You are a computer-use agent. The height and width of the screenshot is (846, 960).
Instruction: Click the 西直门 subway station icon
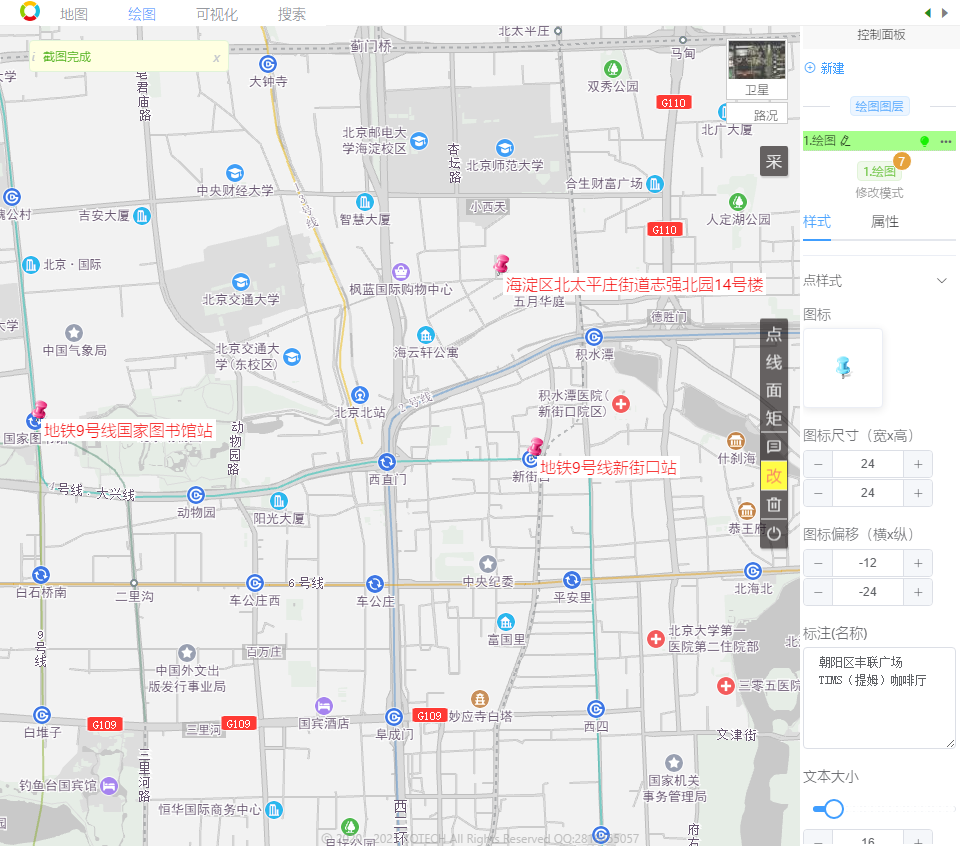(x=386, y=462)
